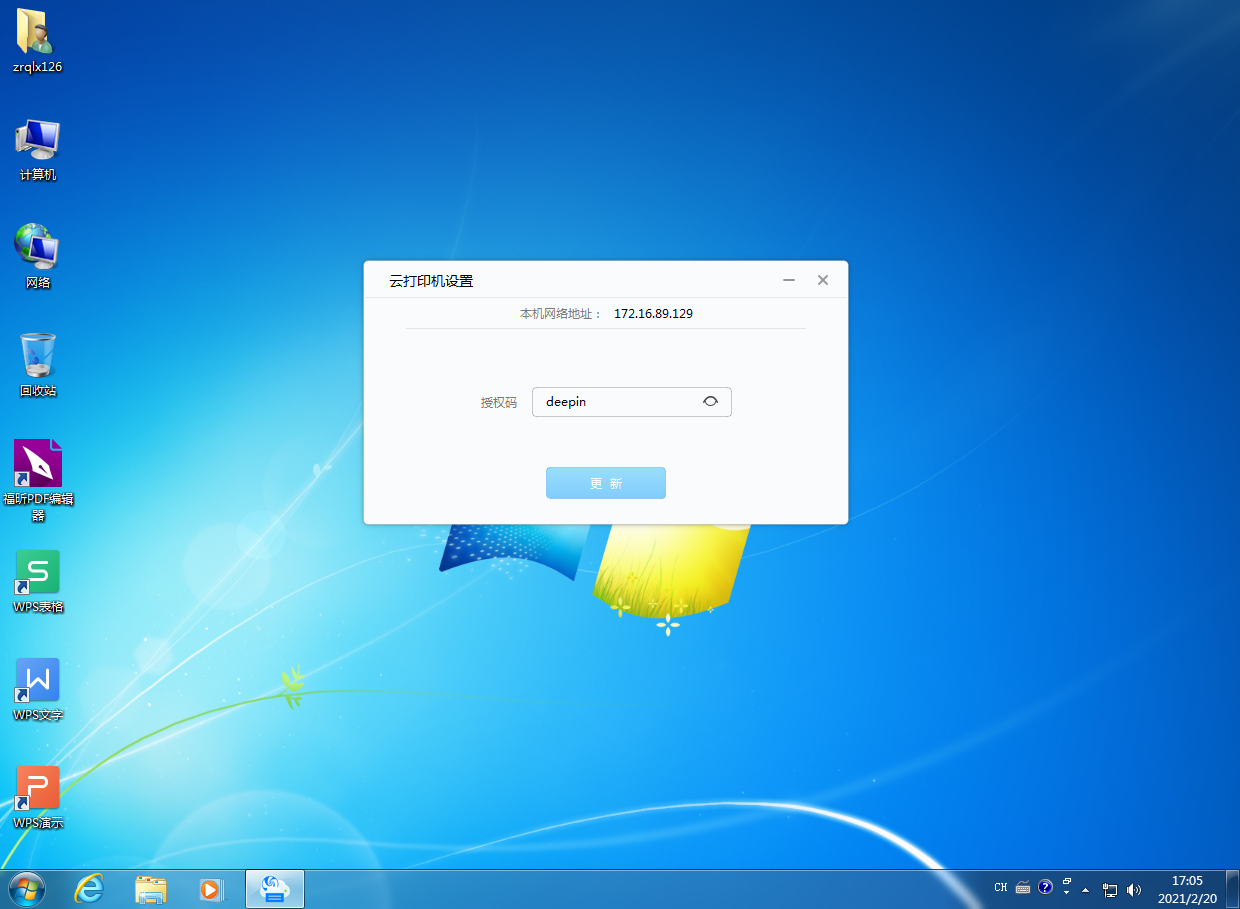The height and width of the screenshot is (909, 1240).
Task: Open Windows Media Player from taskbar
Action: [211, 888]
